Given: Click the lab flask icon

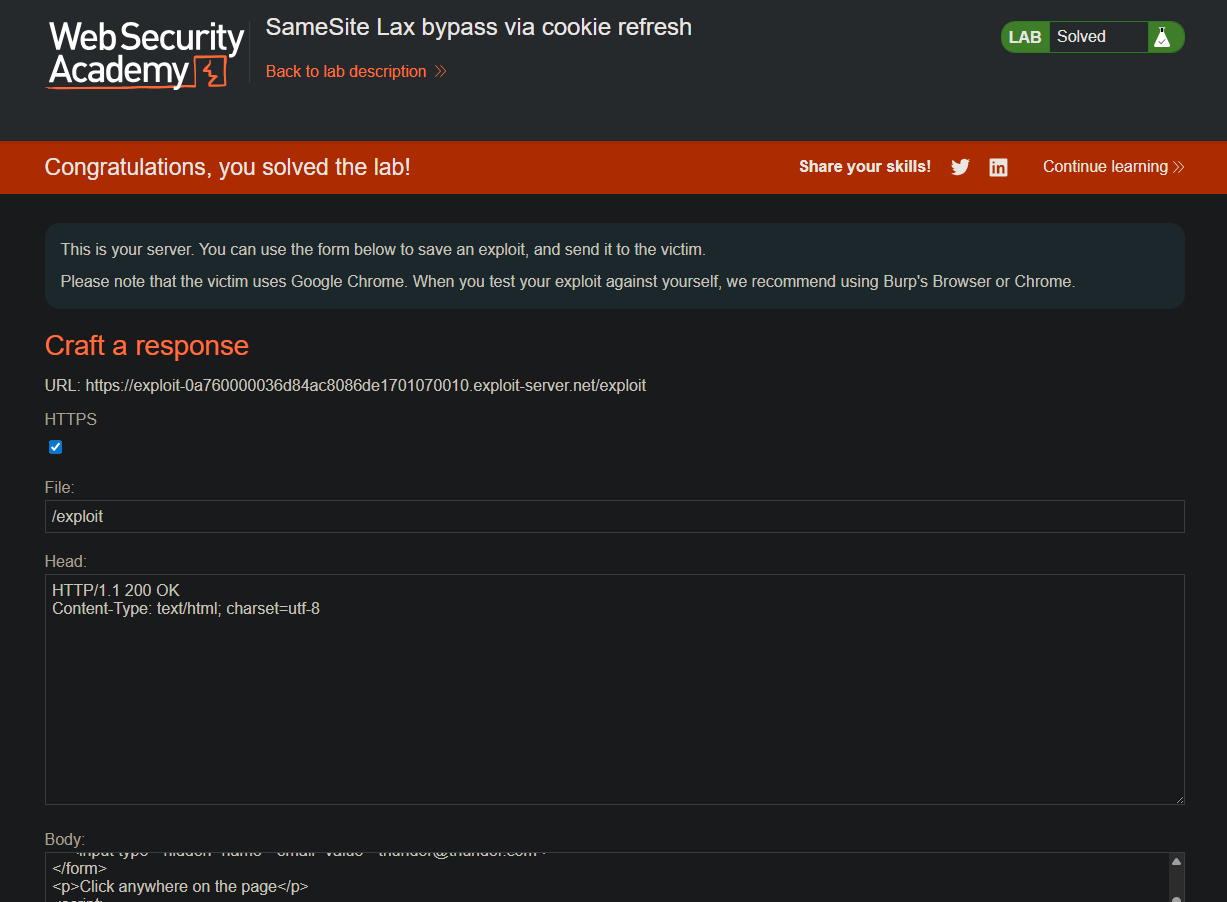Looking at the screenshot, I should click(1161, 37).
